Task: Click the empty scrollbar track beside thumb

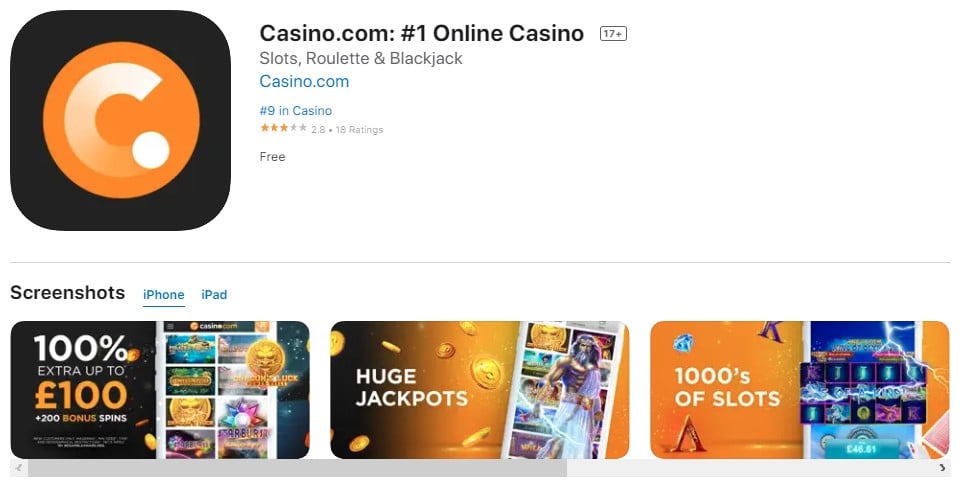Action: tap(750, 469)
